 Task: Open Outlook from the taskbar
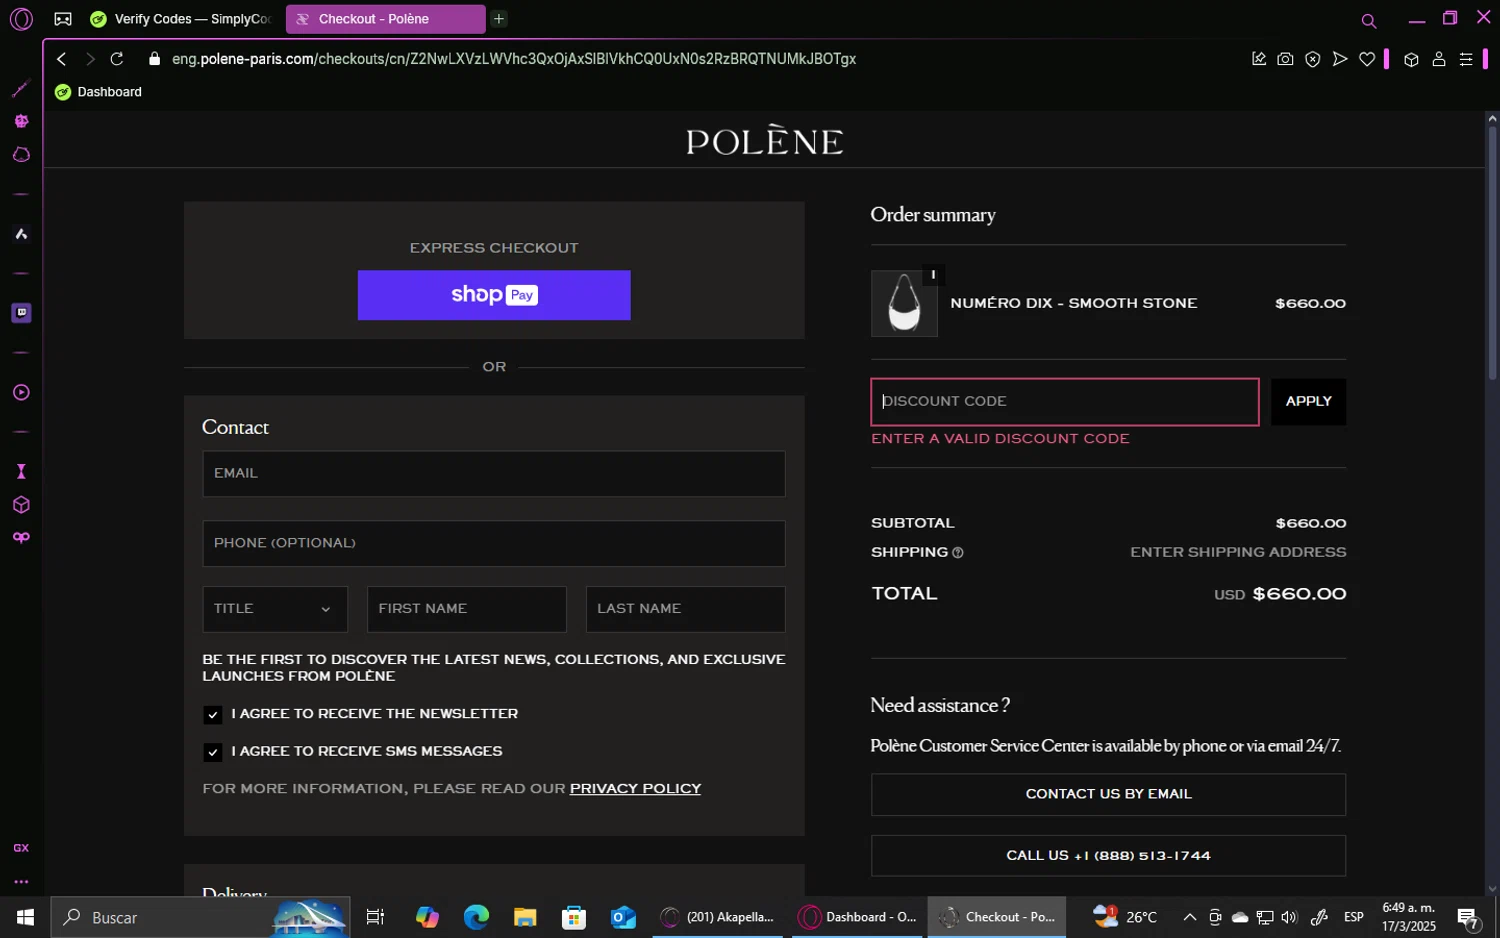click(623, 917)
